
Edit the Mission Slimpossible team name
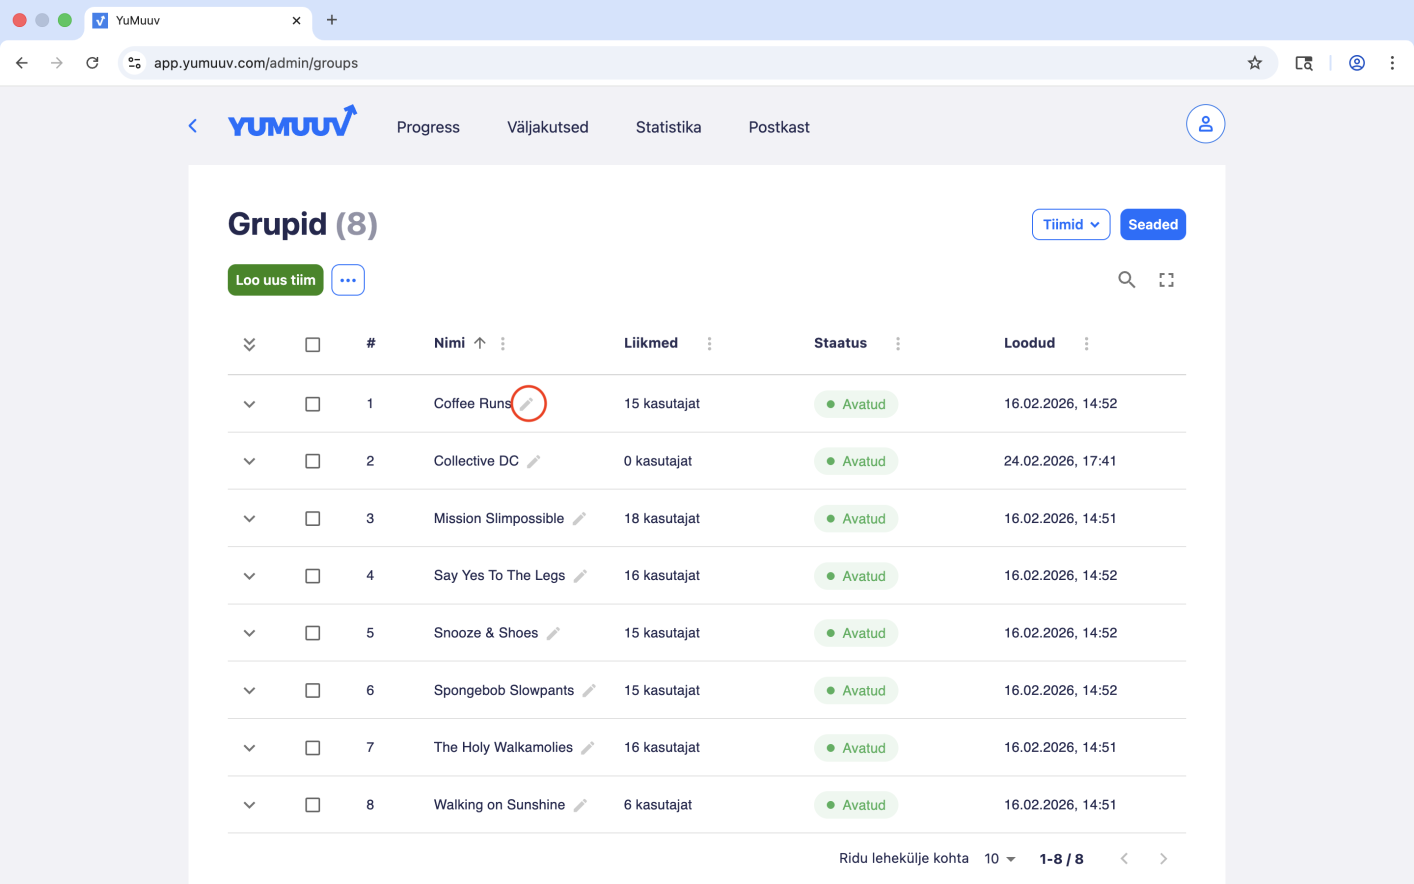point(579,519)
